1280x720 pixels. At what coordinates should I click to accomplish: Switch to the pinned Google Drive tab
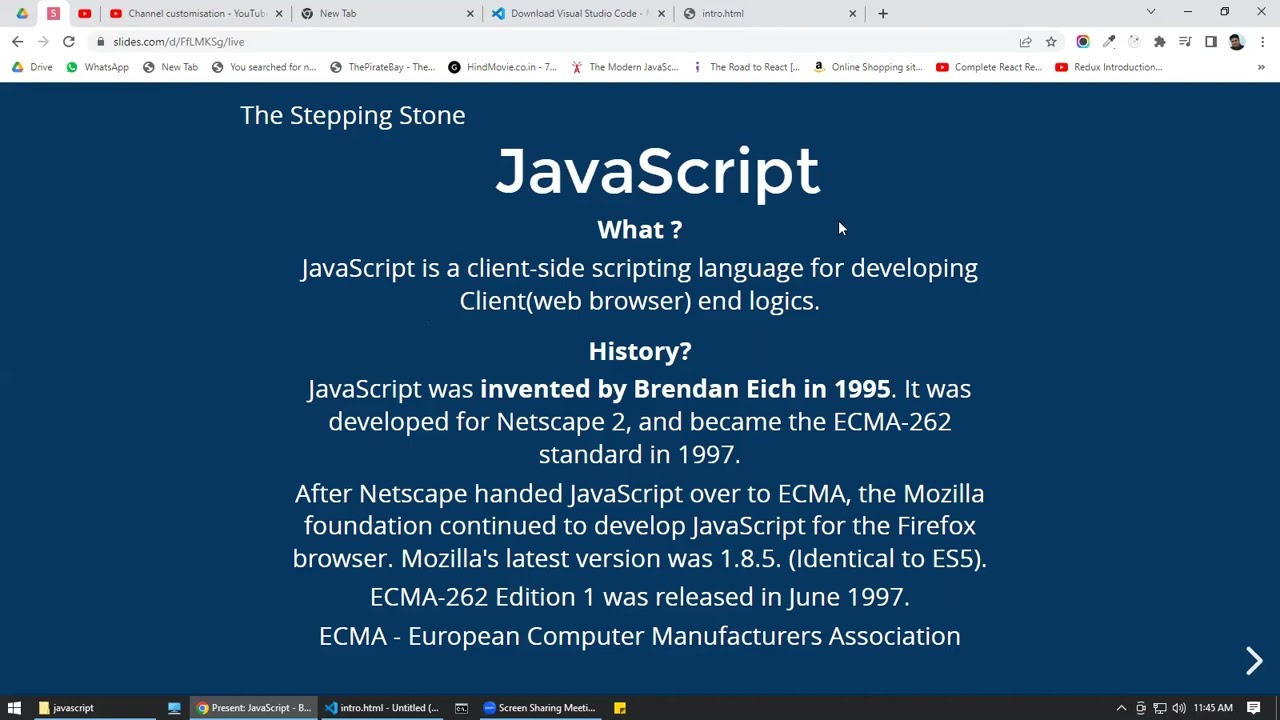pyautogui.click(x=22, y=13)
